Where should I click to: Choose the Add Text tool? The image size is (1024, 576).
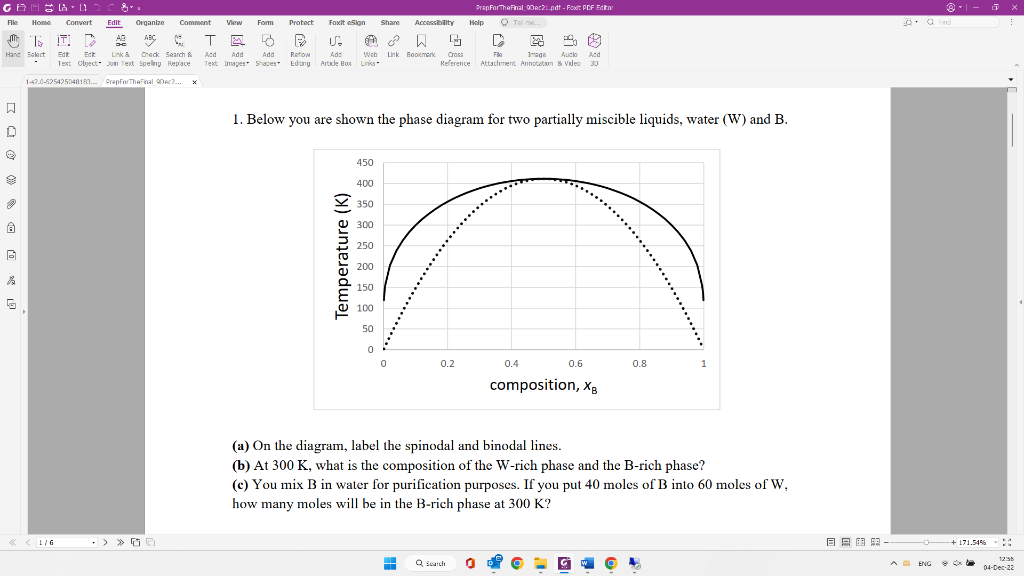(210, 50)
